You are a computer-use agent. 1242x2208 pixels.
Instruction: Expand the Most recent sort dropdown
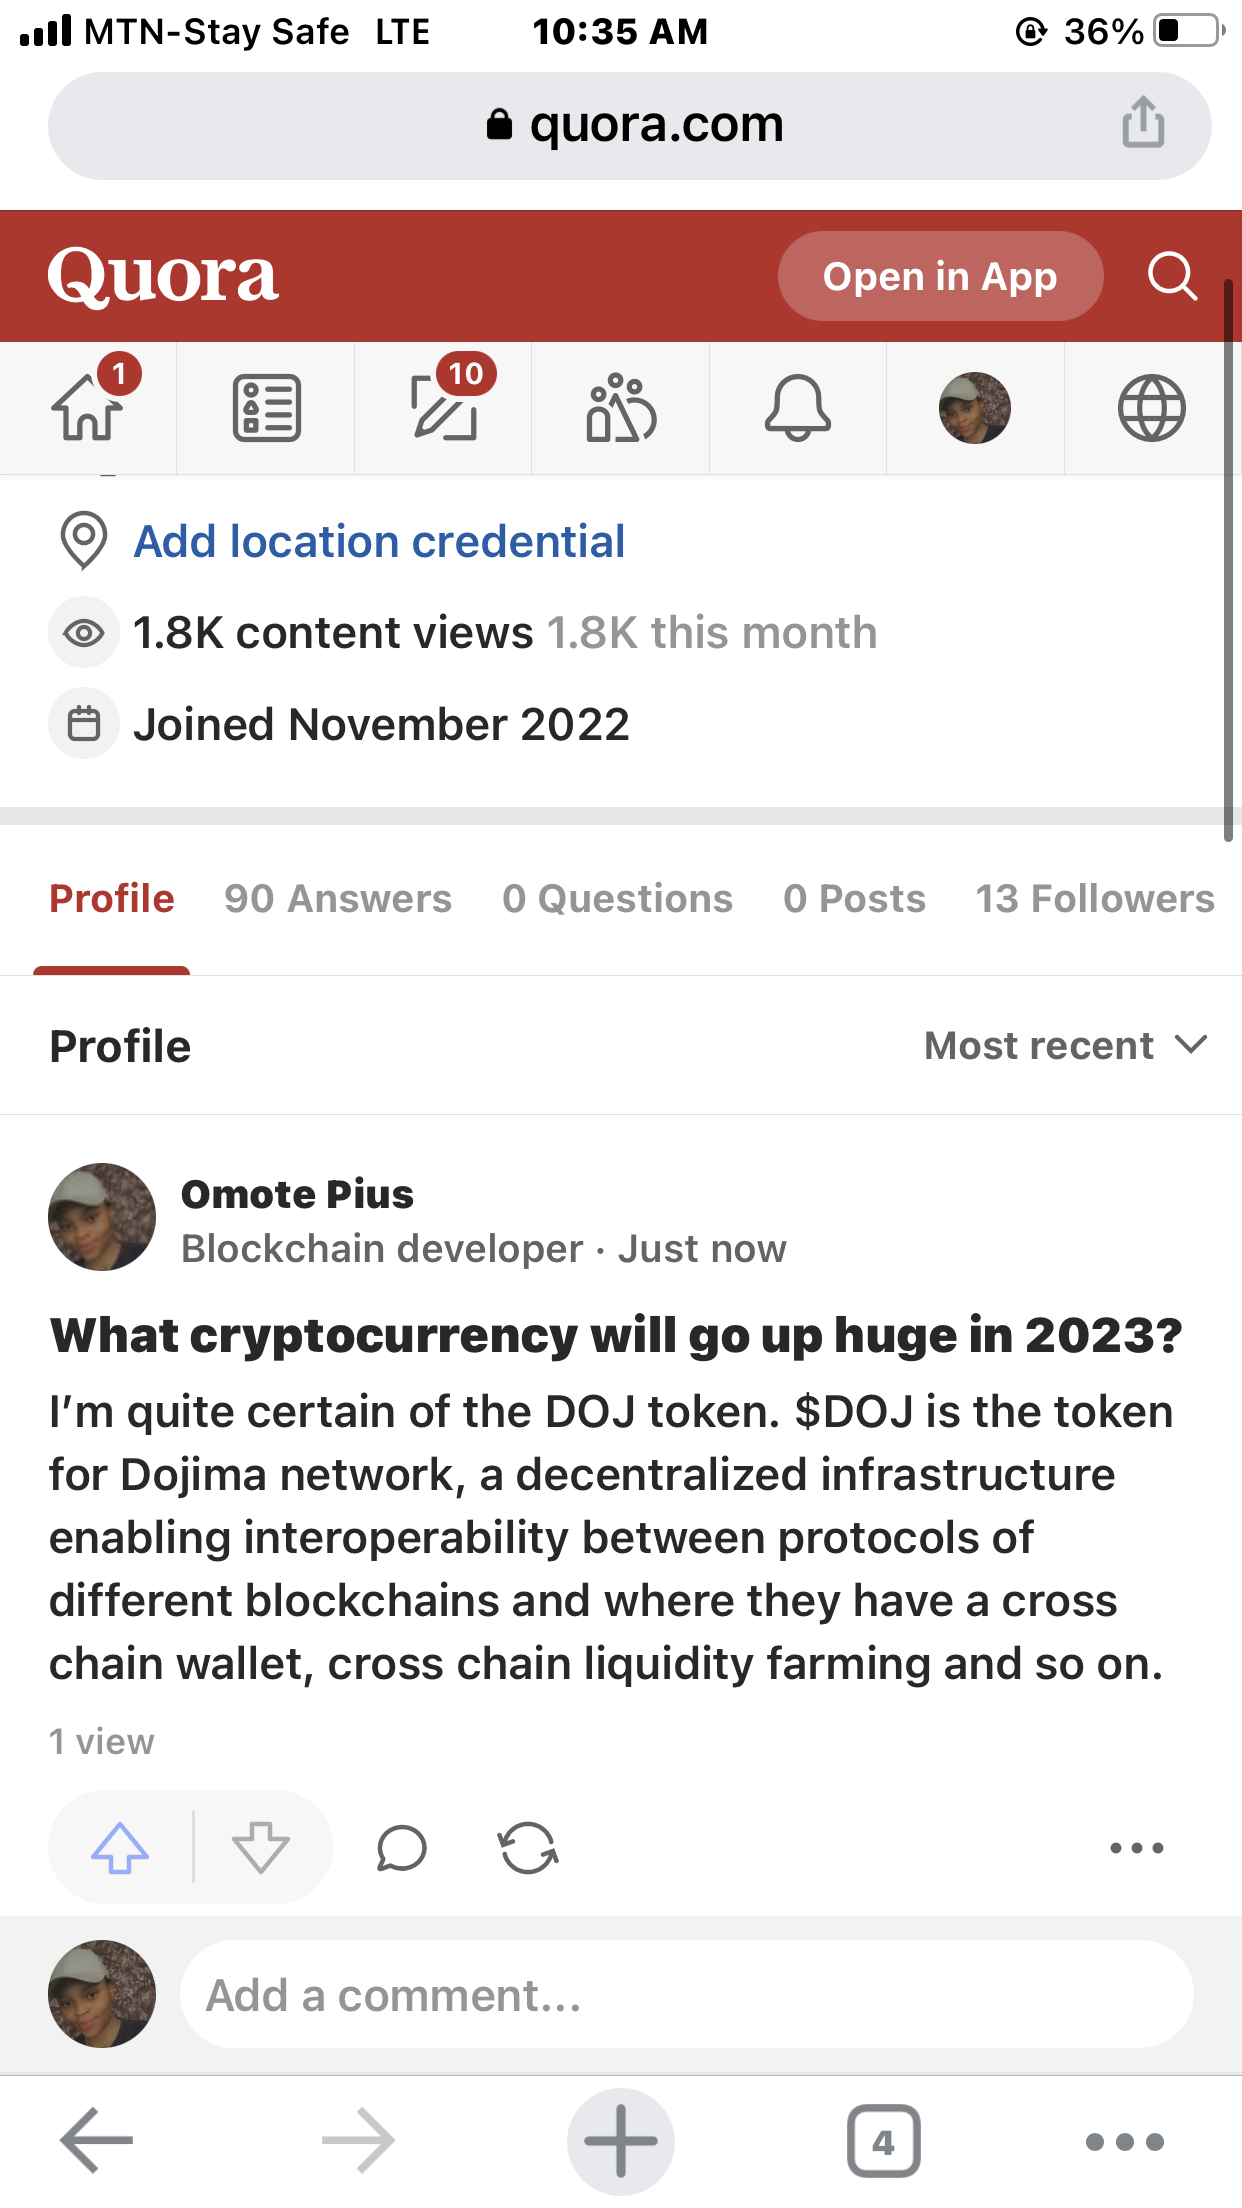[1066, 1046]
